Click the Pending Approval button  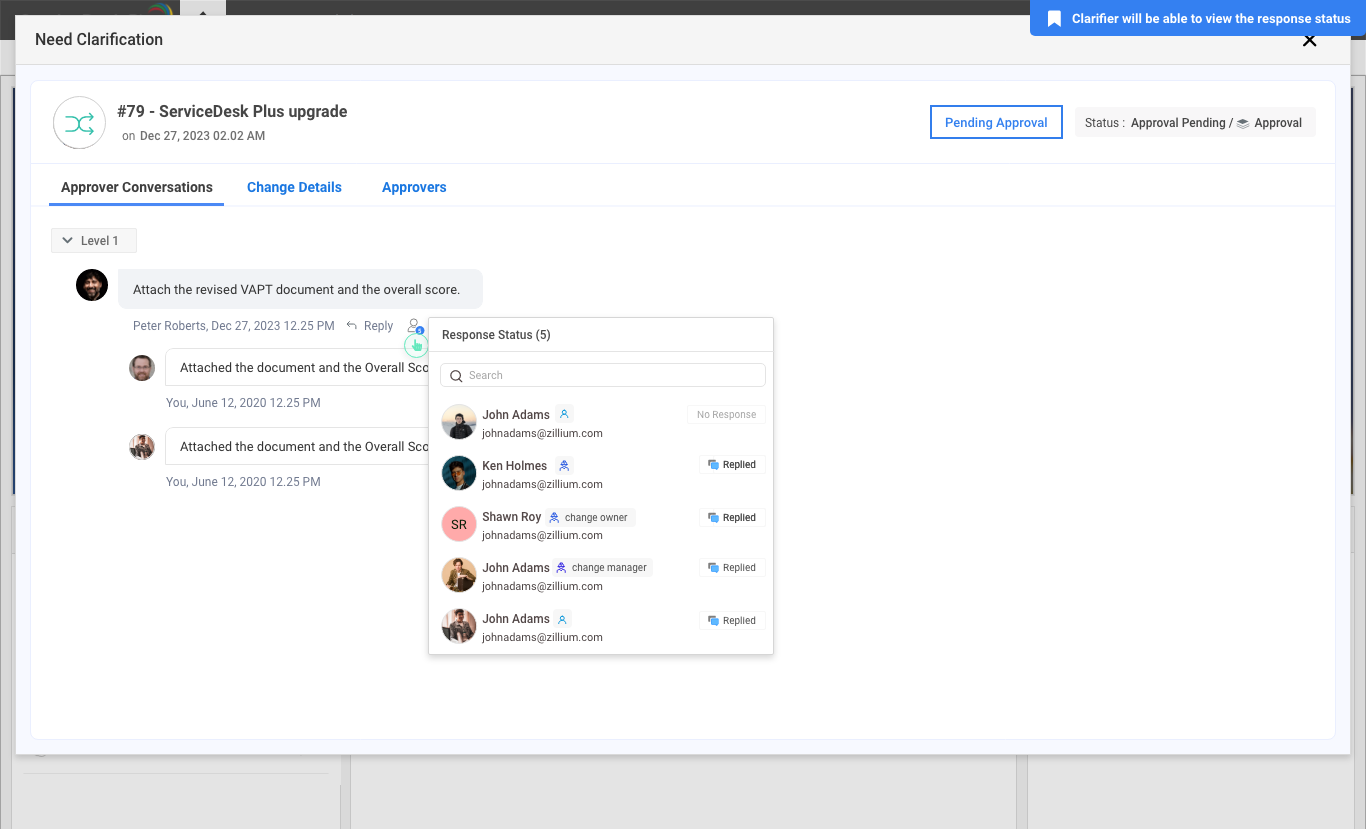point(996,122)
